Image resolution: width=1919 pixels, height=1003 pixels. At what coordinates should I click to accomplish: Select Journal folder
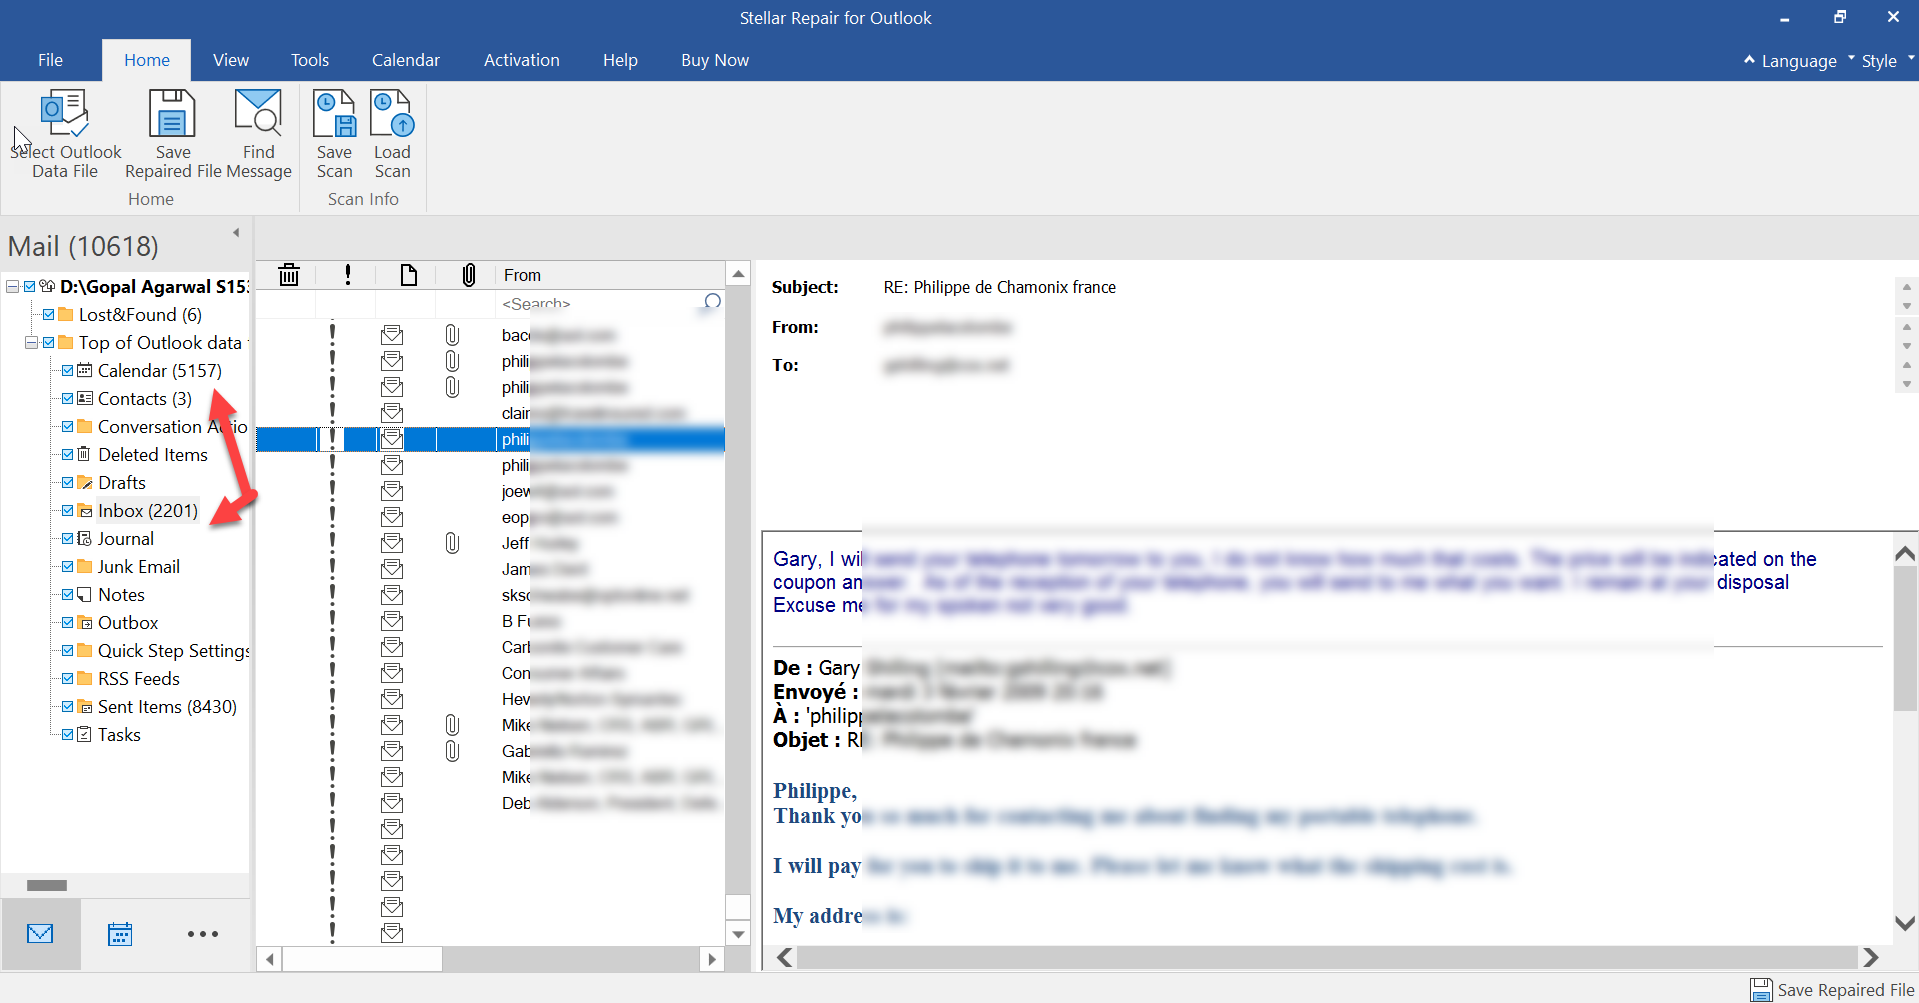click(x=126, y=538)
